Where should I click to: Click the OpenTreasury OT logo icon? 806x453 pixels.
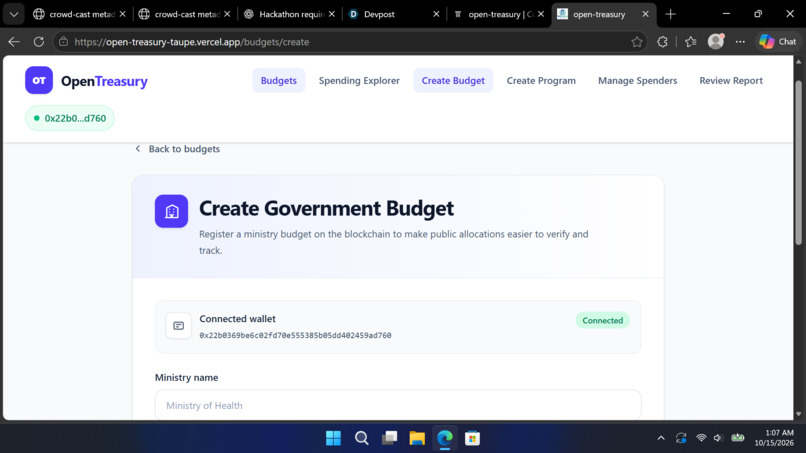[39, 80]
